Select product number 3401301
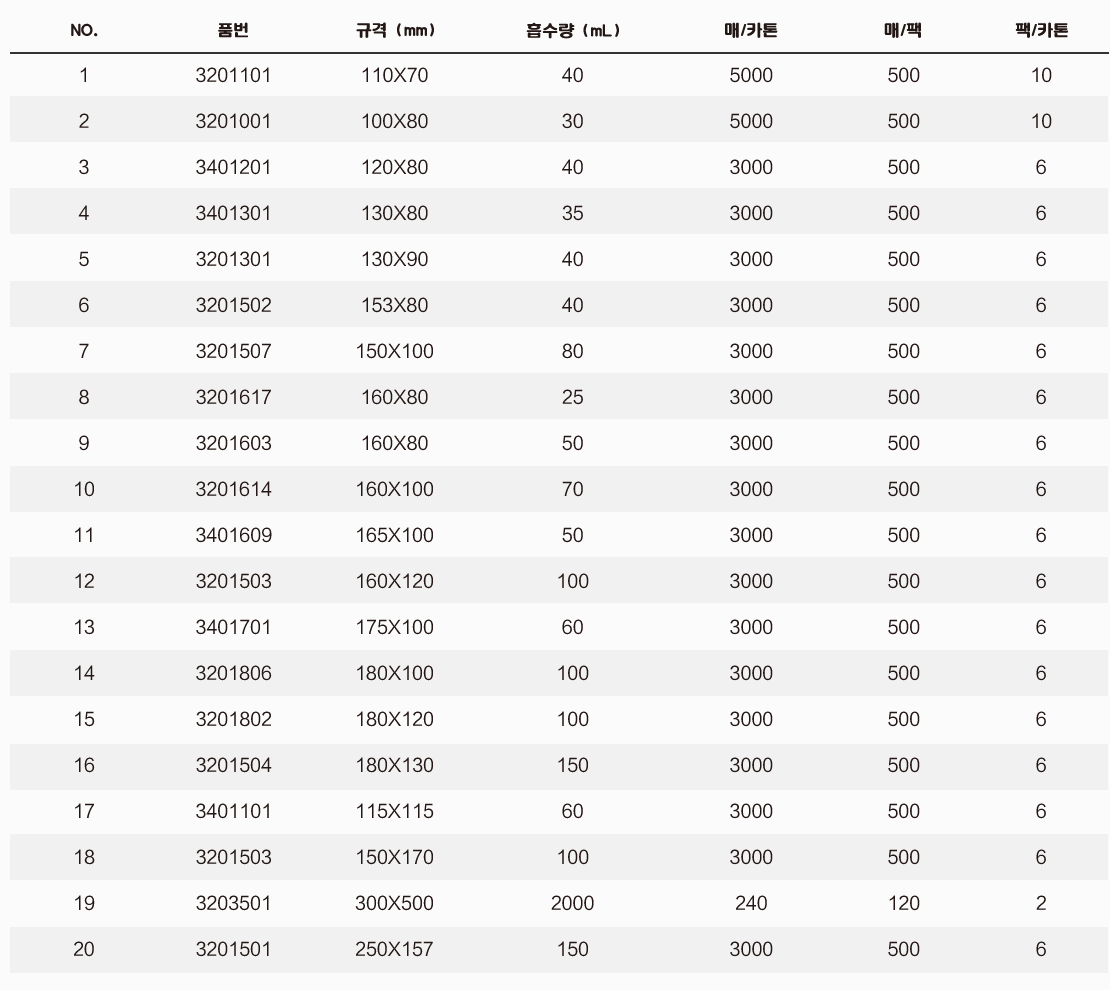 233,213
